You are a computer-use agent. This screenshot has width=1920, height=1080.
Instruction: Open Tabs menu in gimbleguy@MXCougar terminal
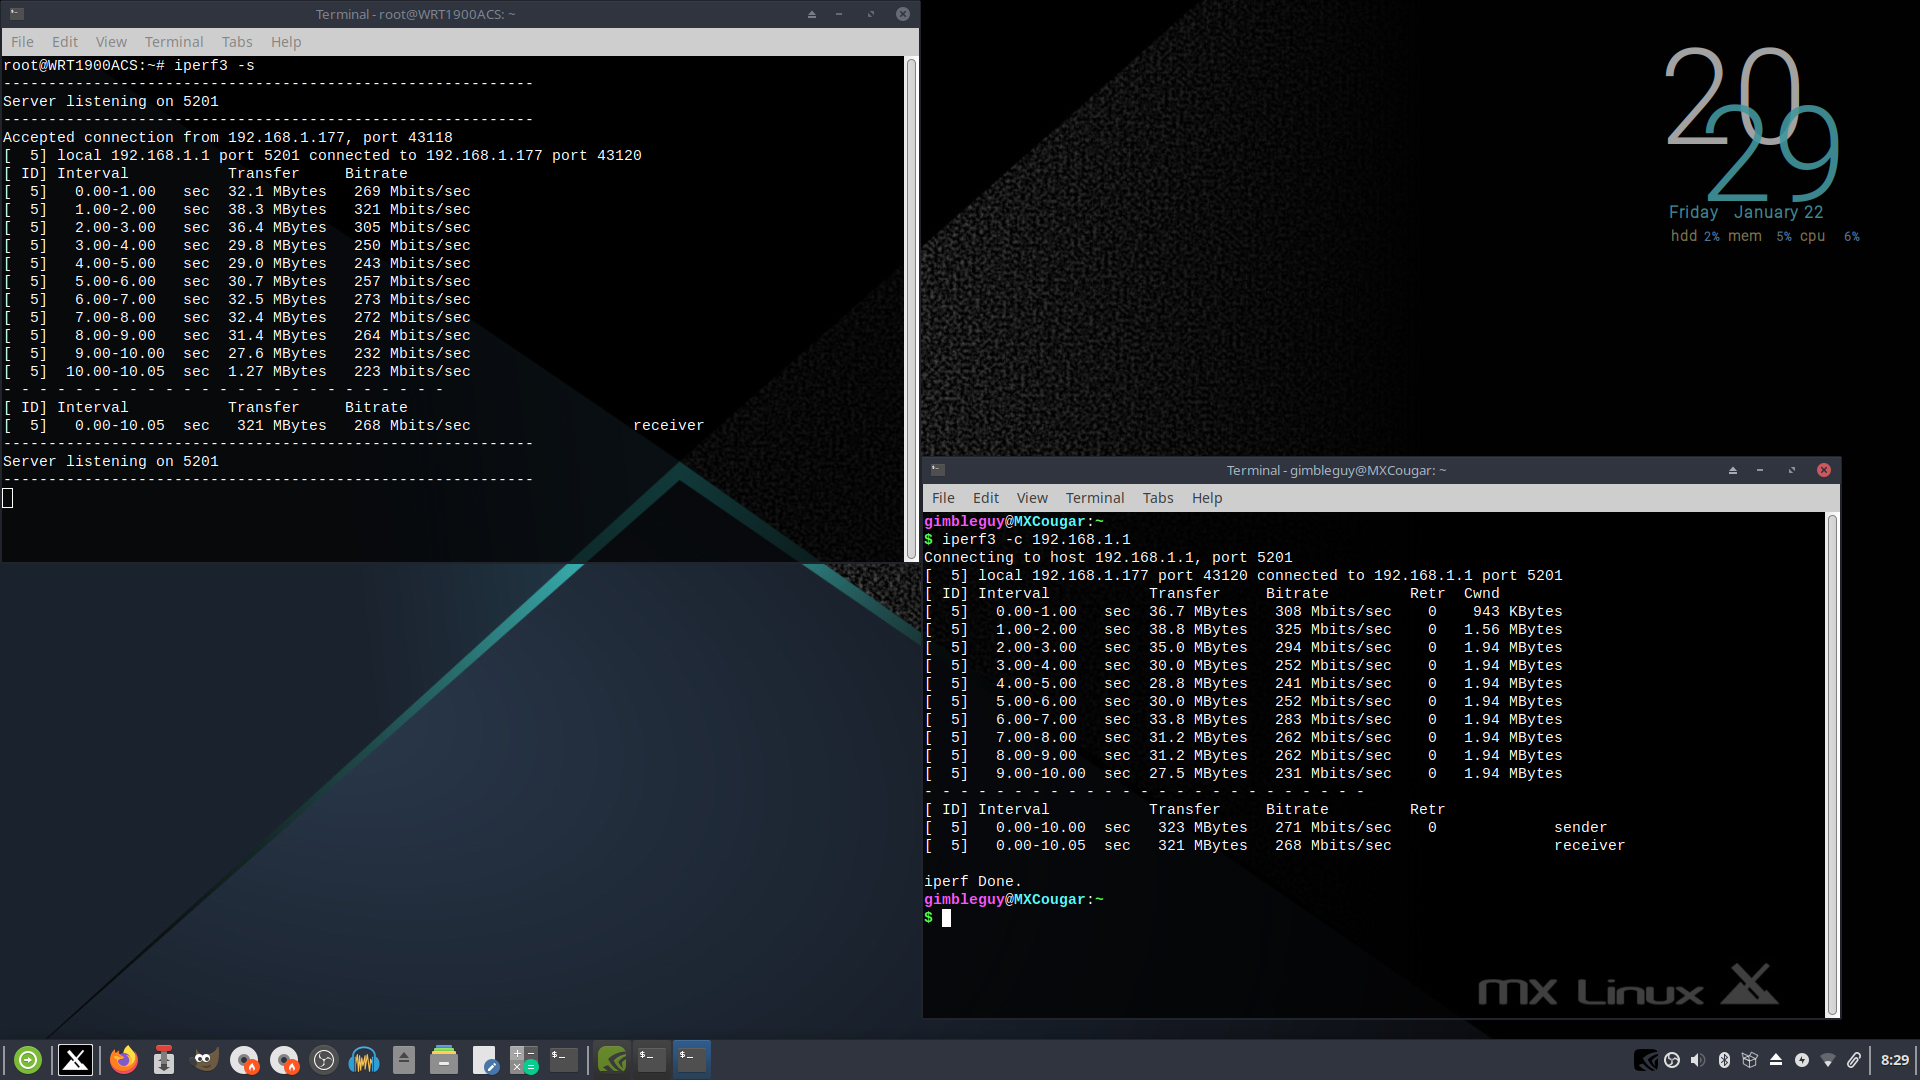1158,498
